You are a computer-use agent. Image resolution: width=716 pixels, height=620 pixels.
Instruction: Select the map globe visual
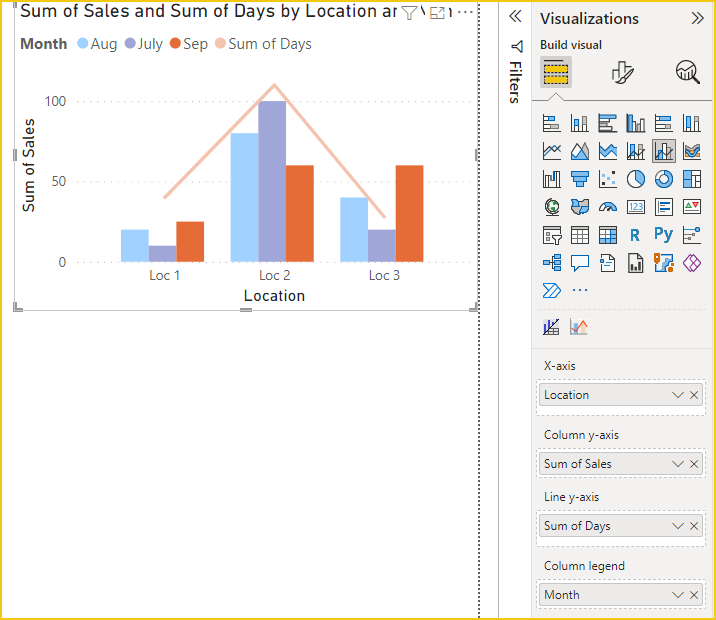pos(552,207)
